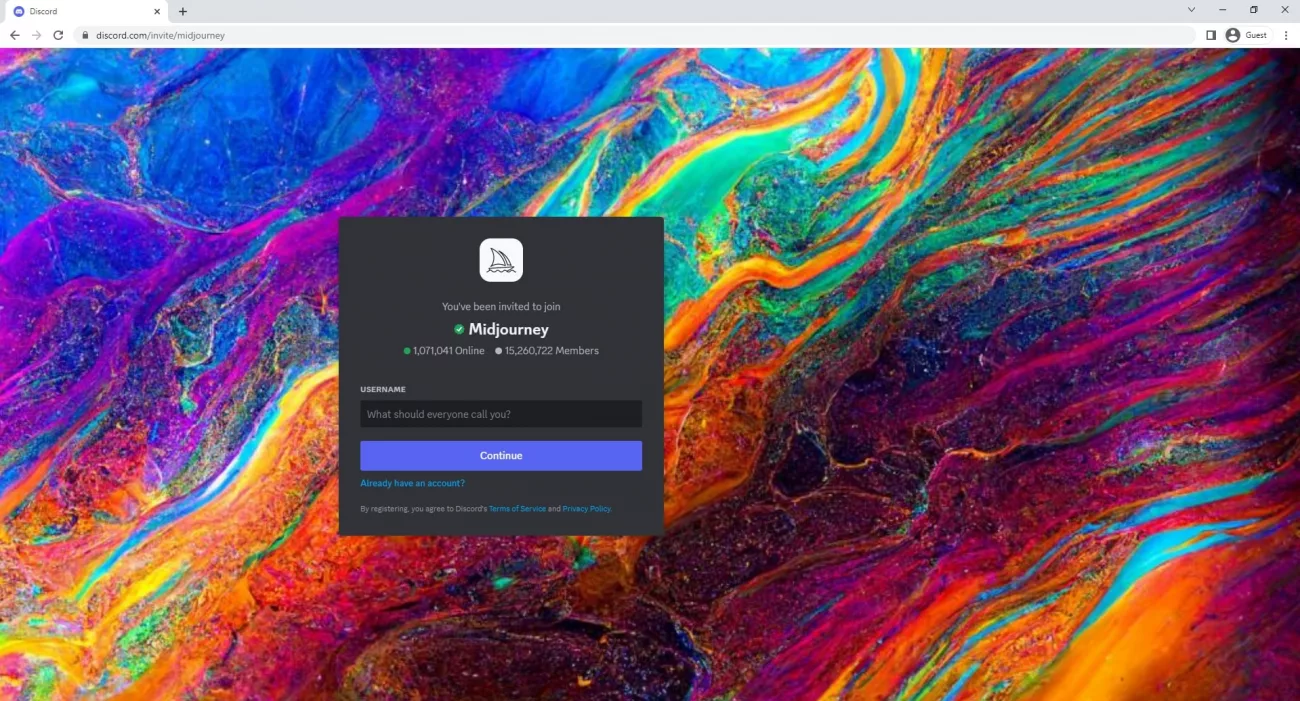Click the lock icon in the address bar
1300x701 pixels.
[86, 35]
